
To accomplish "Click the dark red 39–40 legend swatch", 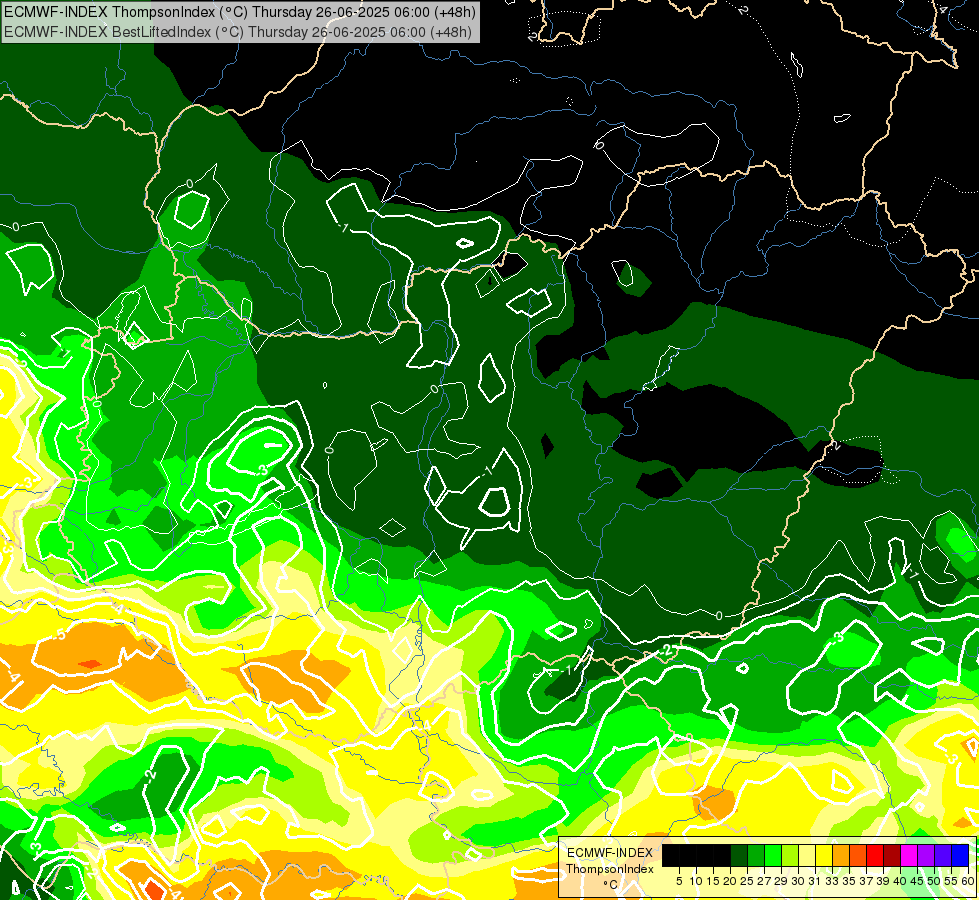I will pos(892,855).
